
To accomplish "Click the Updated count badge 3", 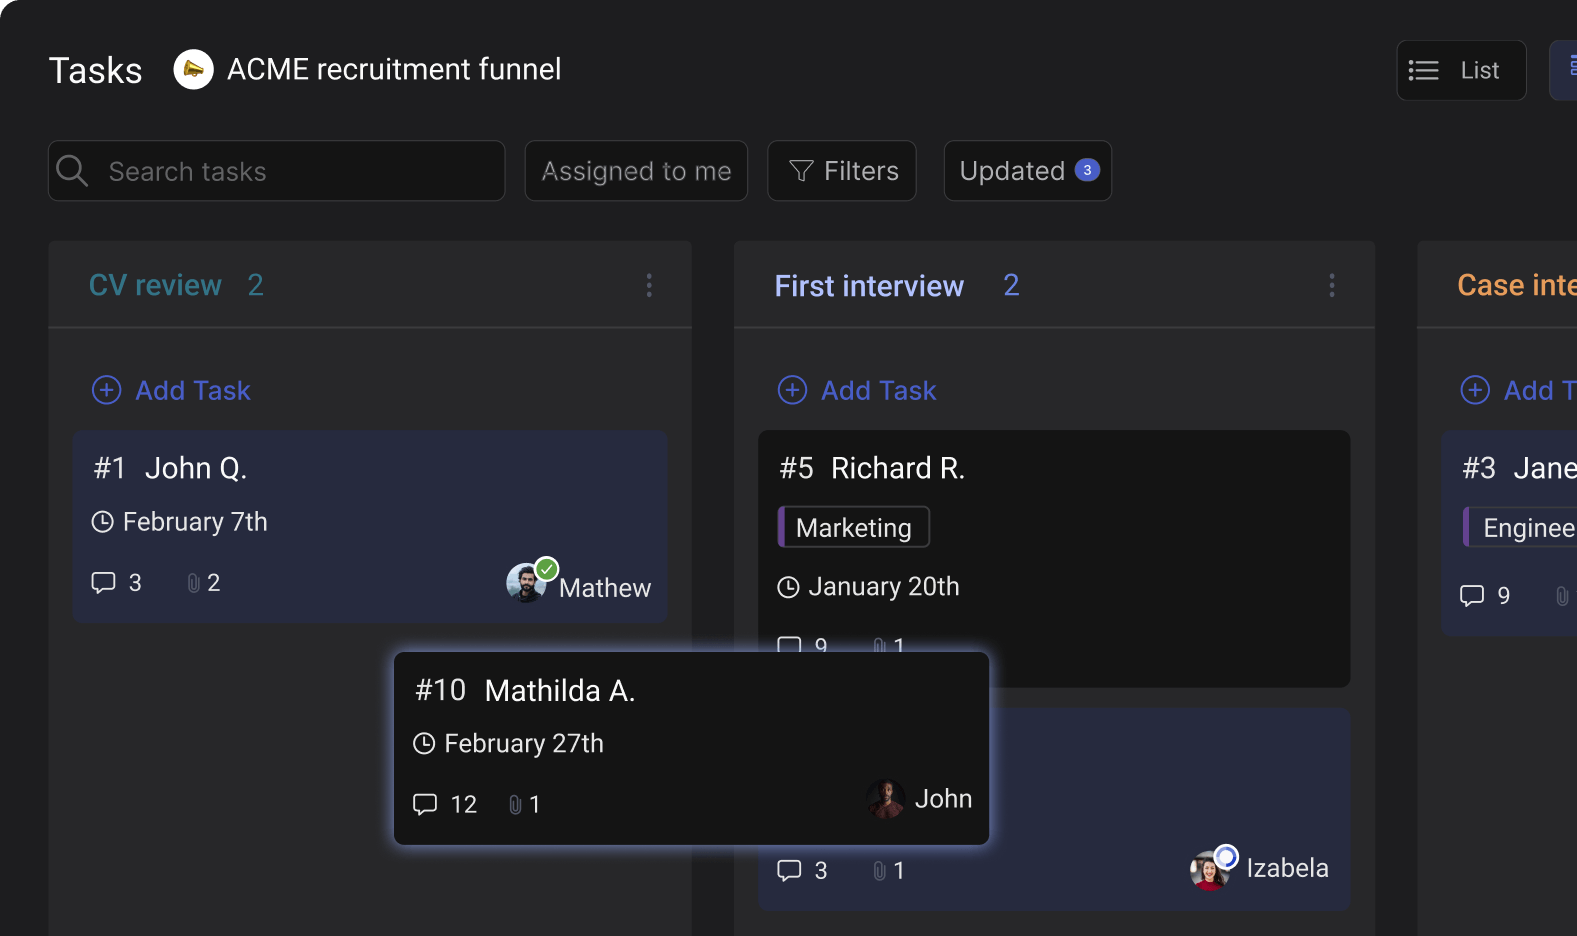I will [1087, 170].
